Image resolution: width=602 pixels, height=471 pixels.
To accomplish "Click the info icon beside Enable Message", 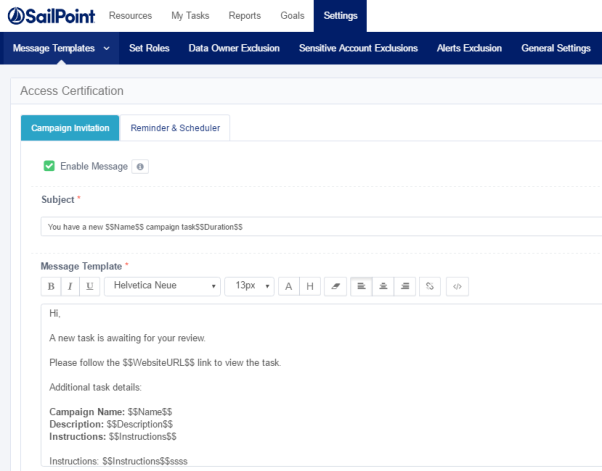I will 140,166.
